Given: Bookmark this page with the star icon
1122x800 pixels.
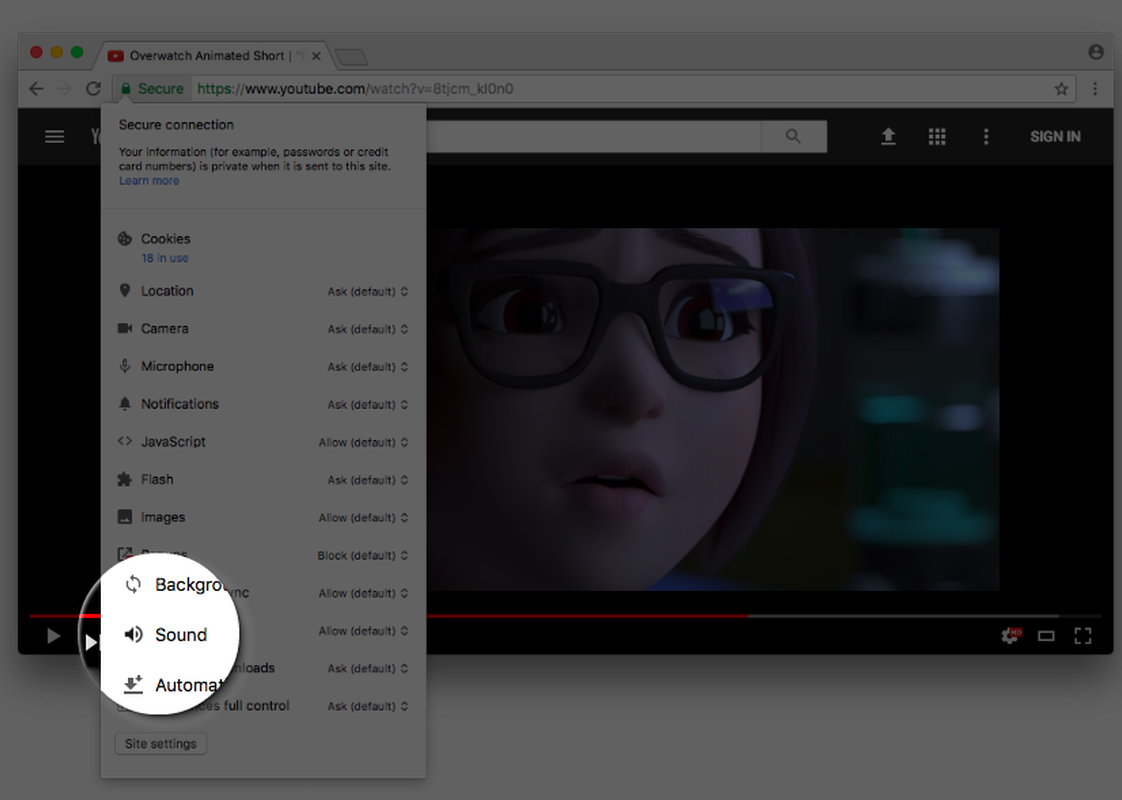Looking at the screenshot, I should [1062, 89].
